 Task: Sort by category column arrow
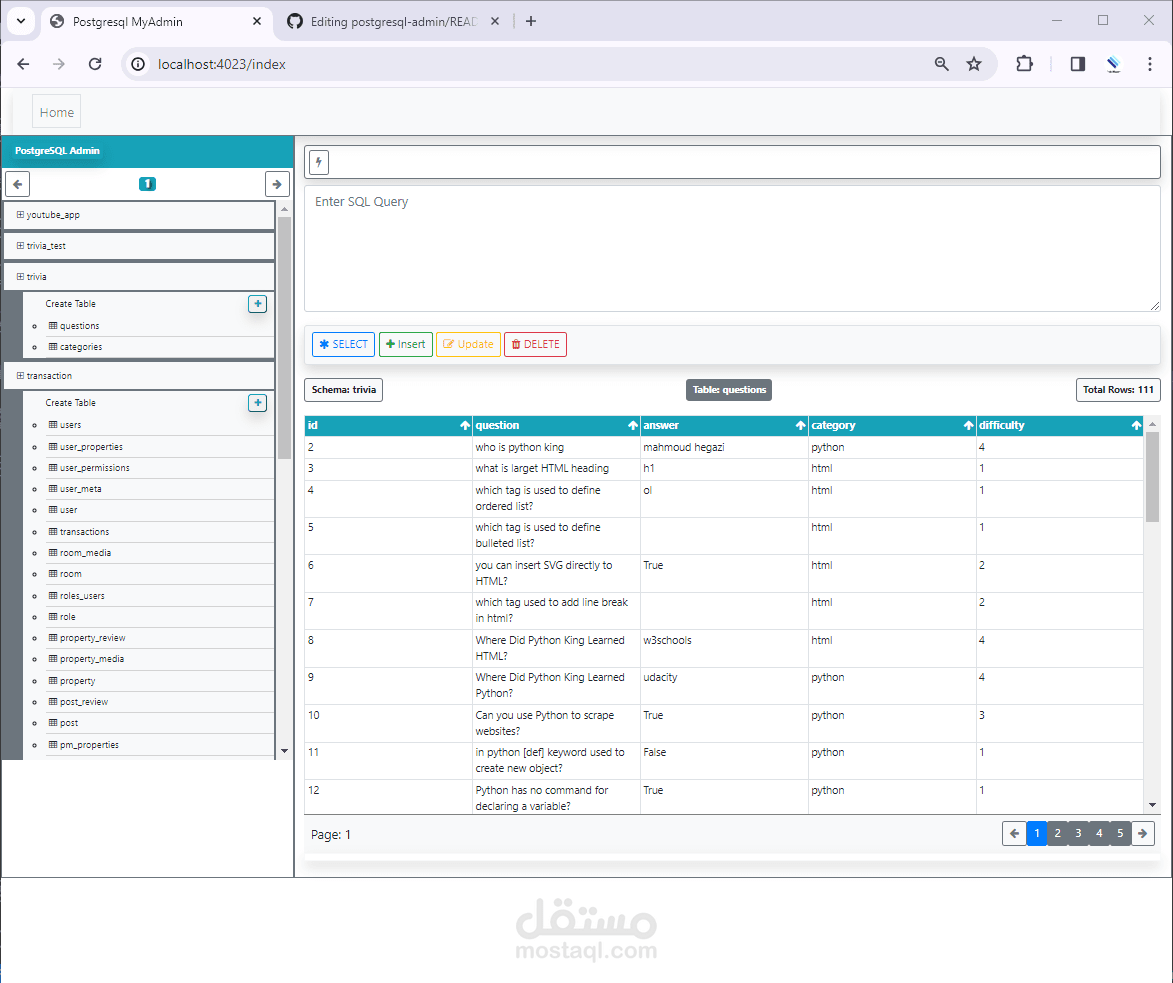coord(969,426)
